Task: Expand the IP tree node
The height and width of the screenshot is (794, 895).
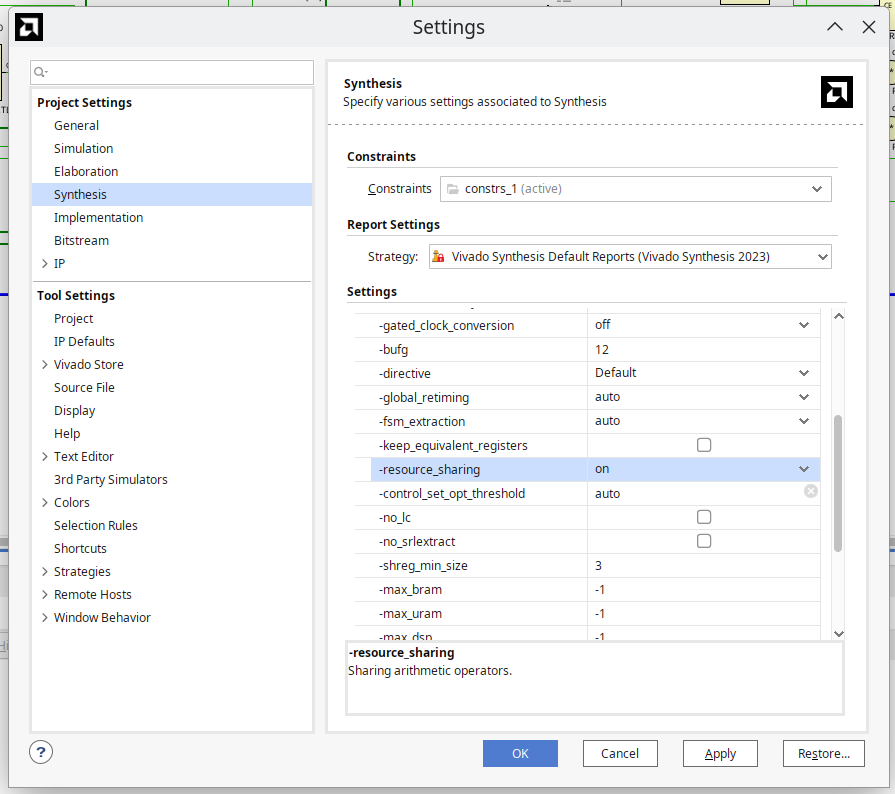Action: 45,264
